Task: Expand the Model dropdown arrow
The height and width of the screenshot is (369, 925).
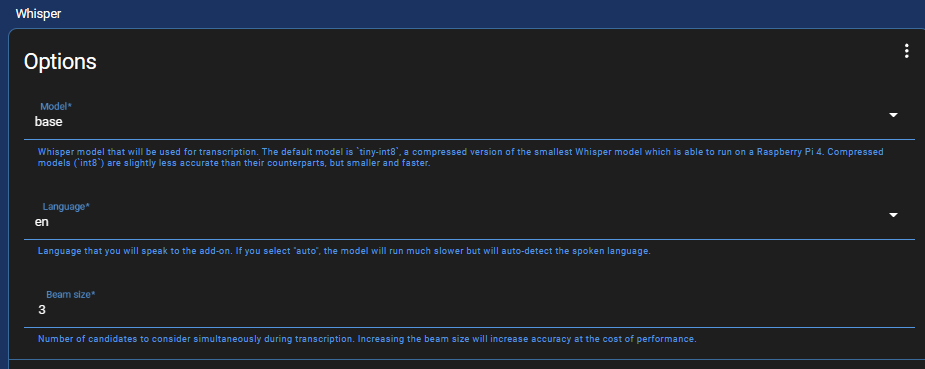Action: click(893, 115)
